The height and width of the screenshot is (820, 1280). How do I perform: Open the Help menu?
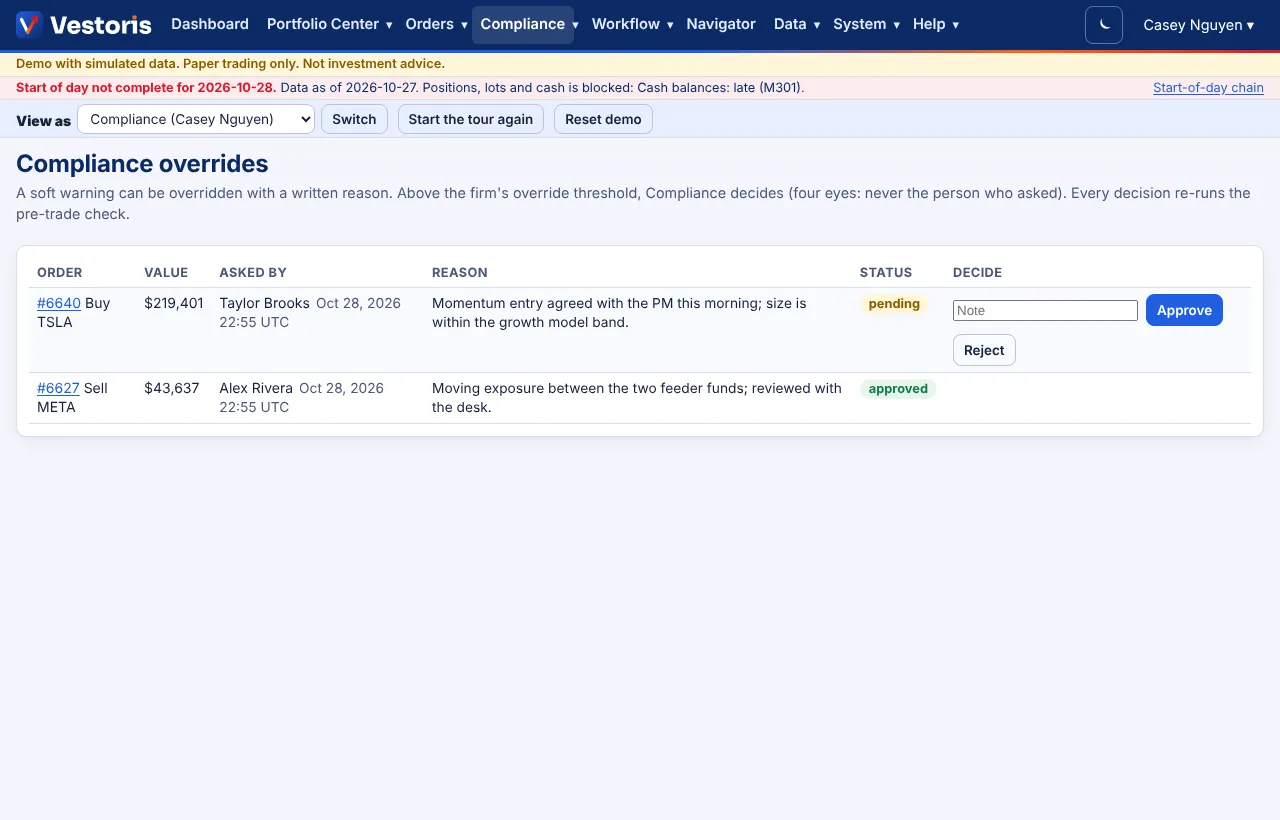click(x=935, y=24)
